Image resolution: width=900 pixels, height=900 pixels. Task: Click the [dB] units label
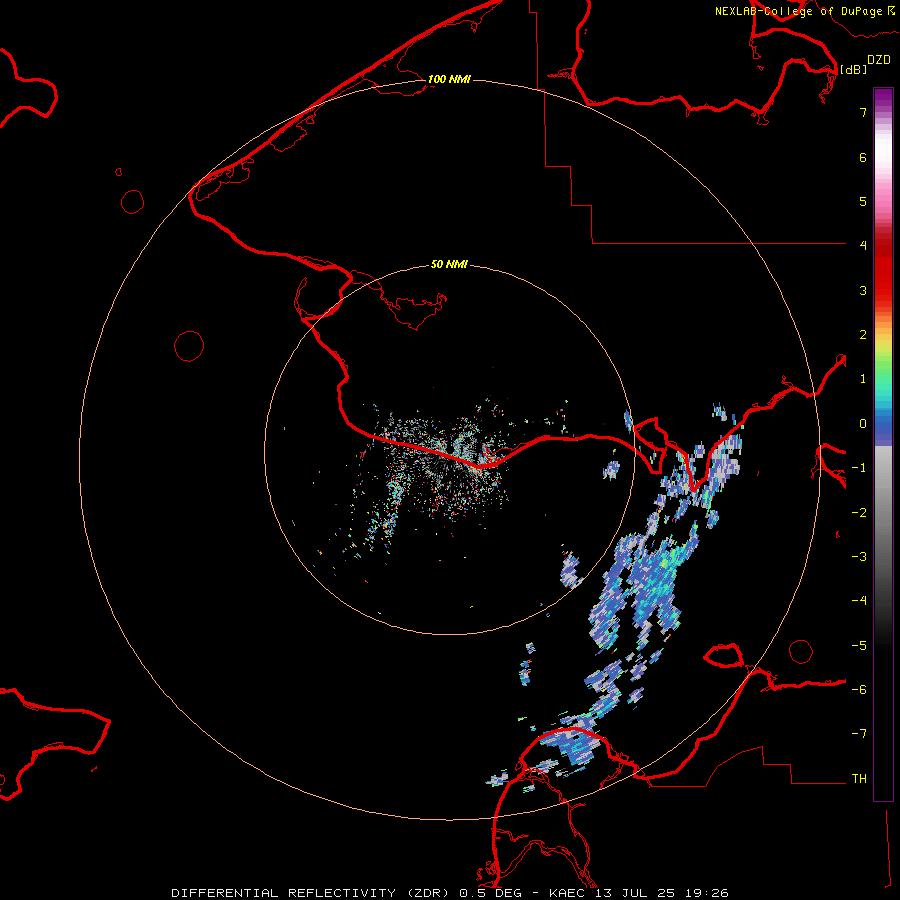click(854, 69)
